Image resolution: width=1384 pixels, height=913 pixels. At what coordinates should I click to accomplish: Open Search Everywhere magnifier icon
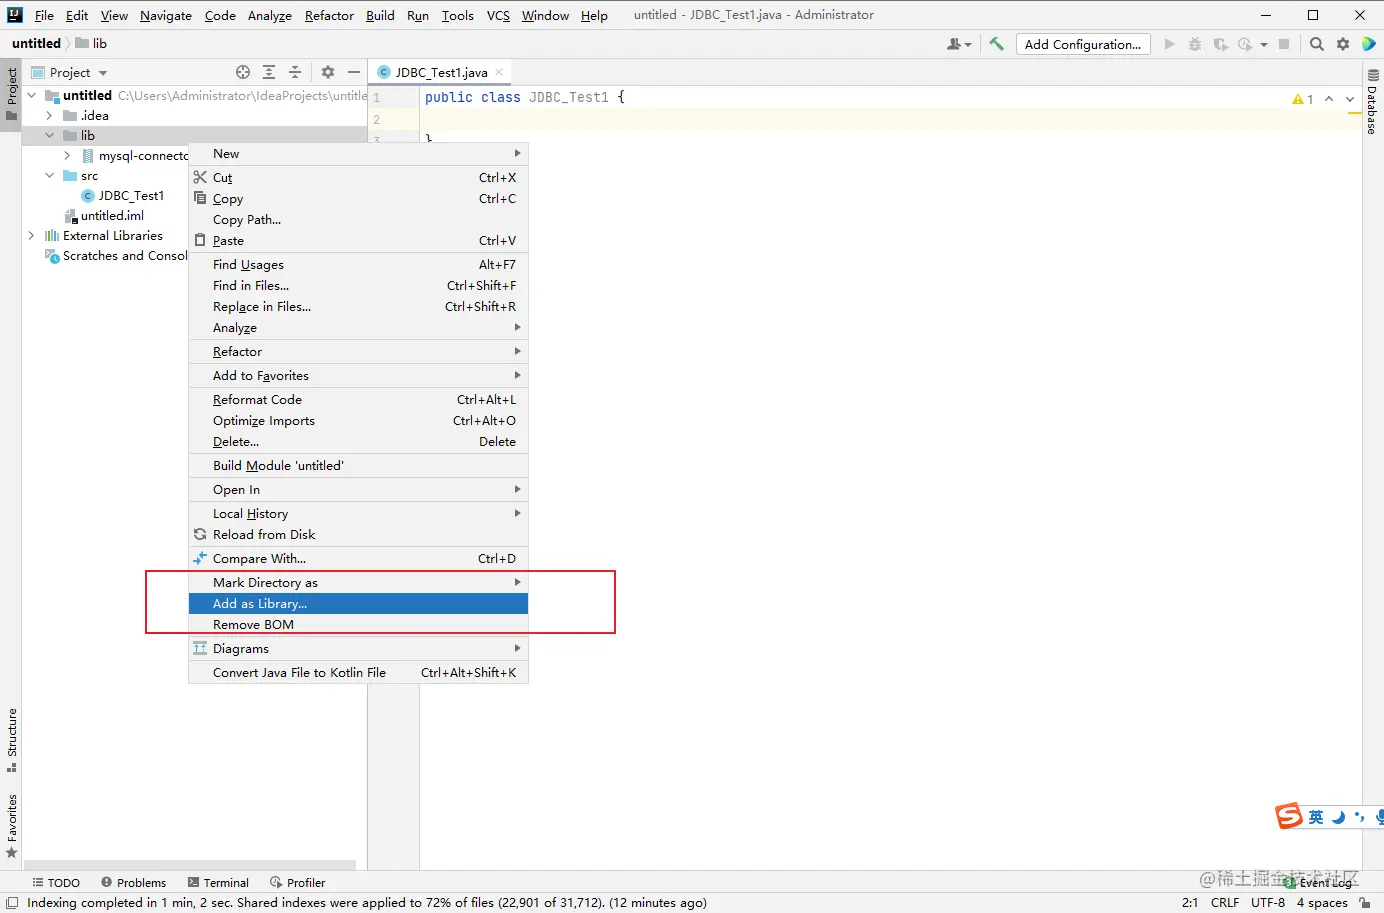click(1317, 44)
